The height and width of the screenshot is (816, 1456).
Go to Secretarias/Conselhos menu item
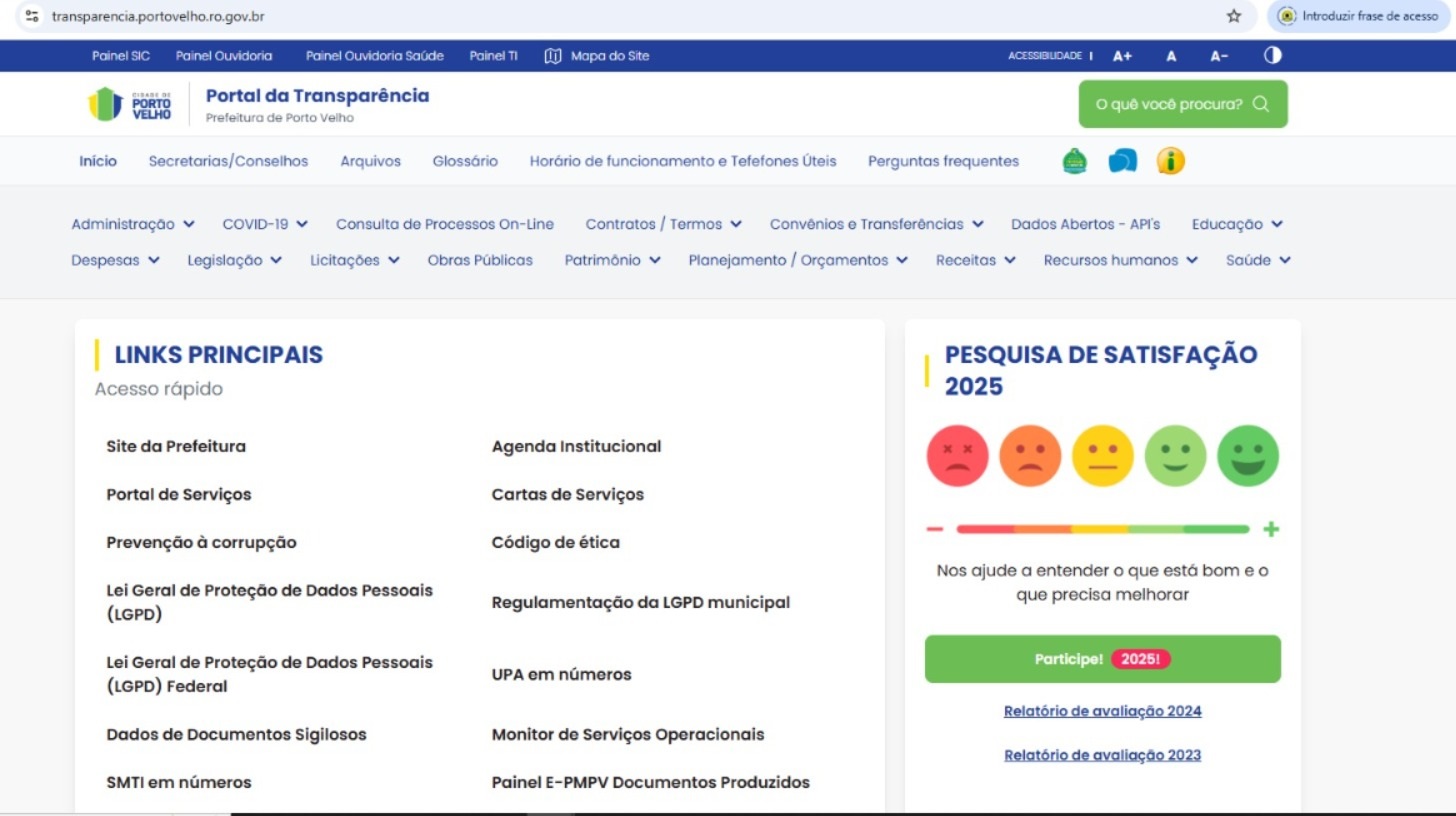[x=228, y=161]
